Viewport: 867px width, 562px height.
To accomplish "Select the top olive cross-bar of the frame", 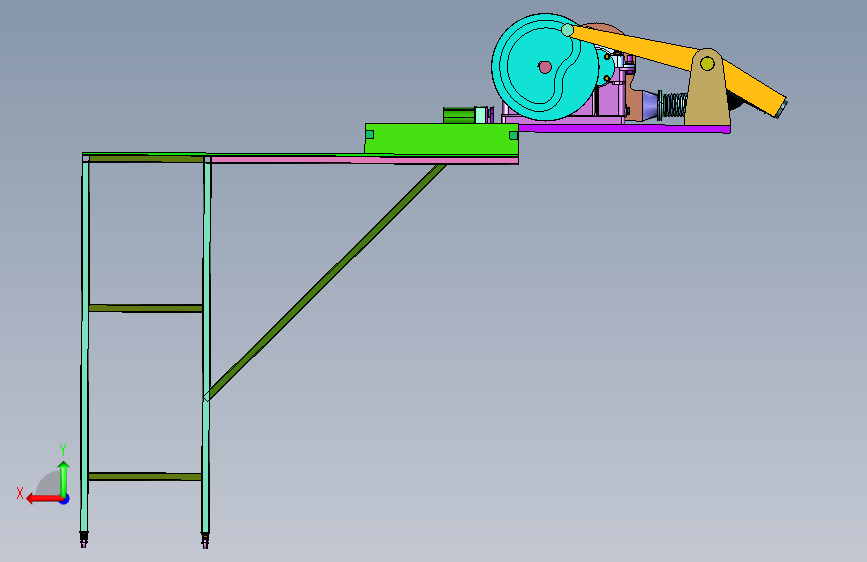I will 147,159.
